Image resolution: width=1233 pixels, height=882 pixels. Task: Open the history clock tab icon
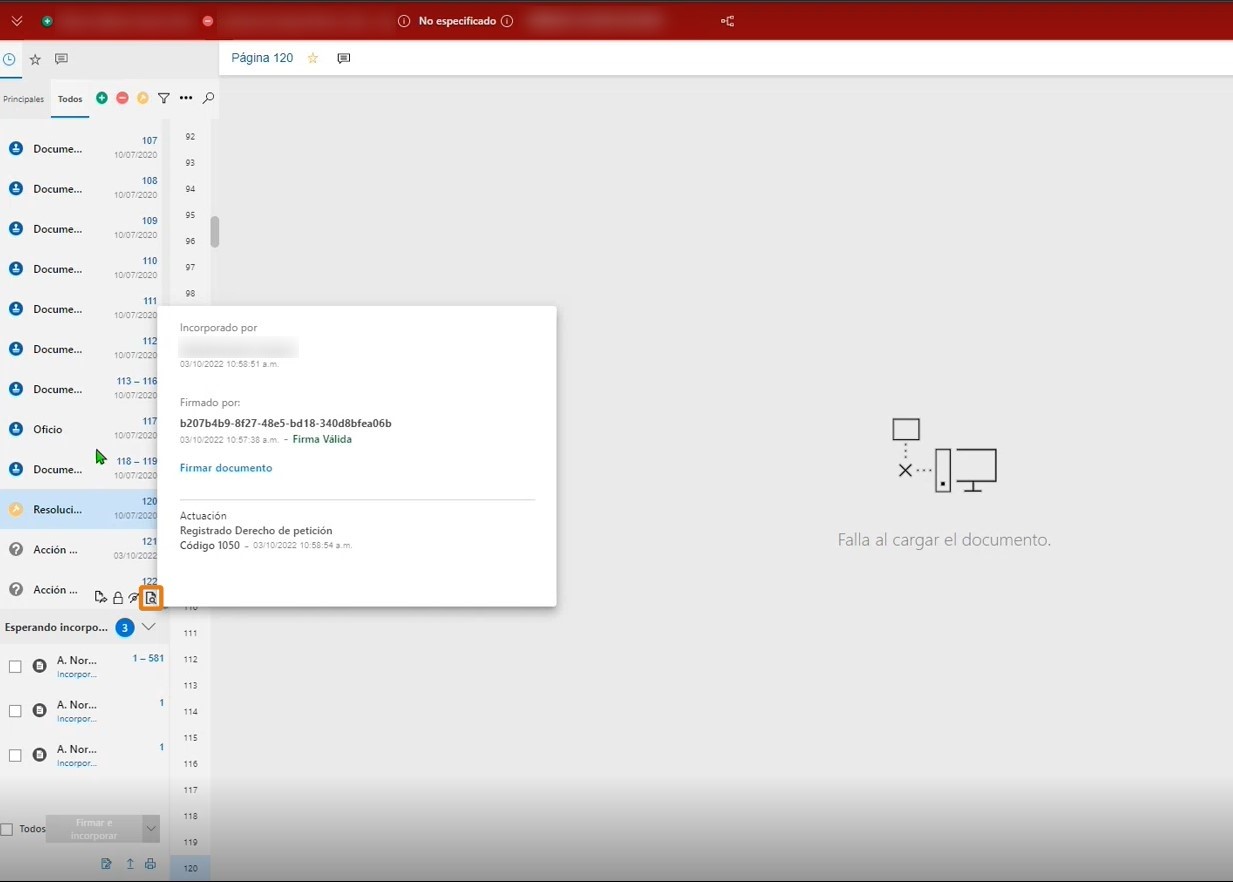pos(8,59)
